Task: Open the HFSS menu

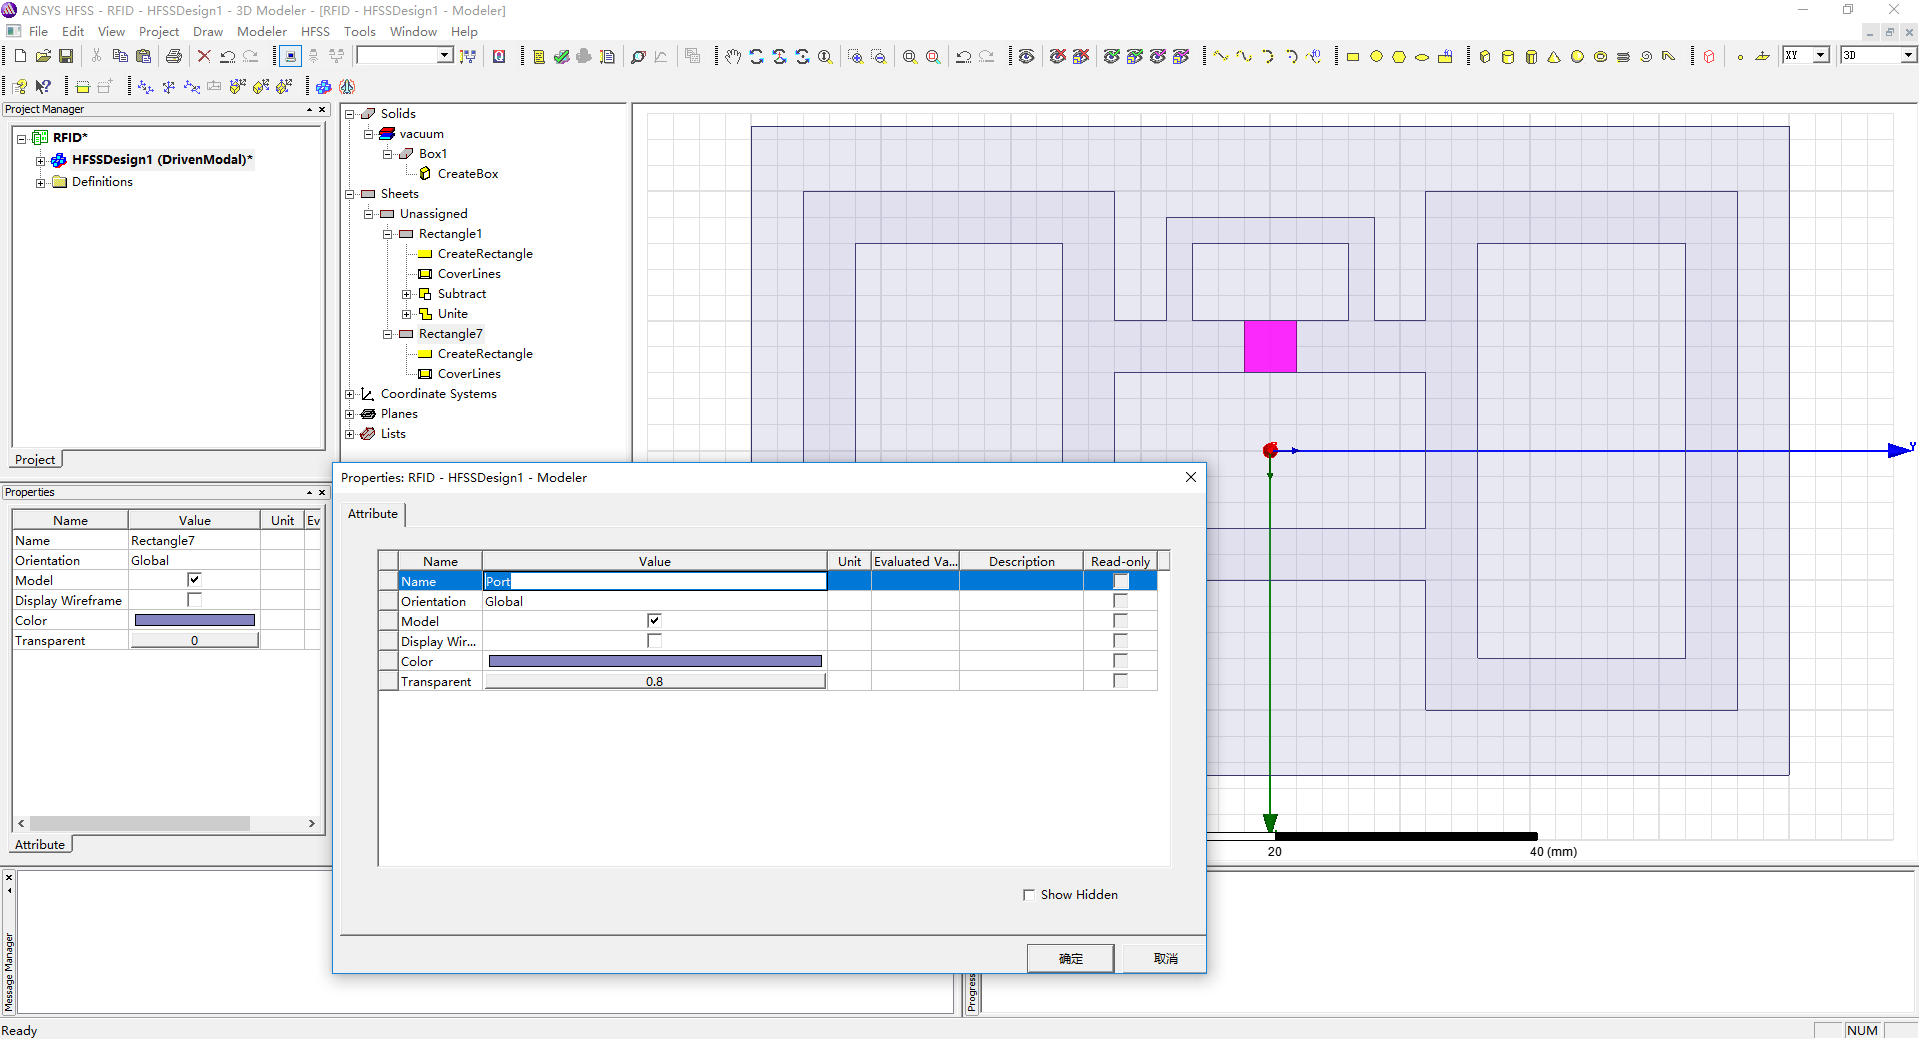Action: (315, 31)
